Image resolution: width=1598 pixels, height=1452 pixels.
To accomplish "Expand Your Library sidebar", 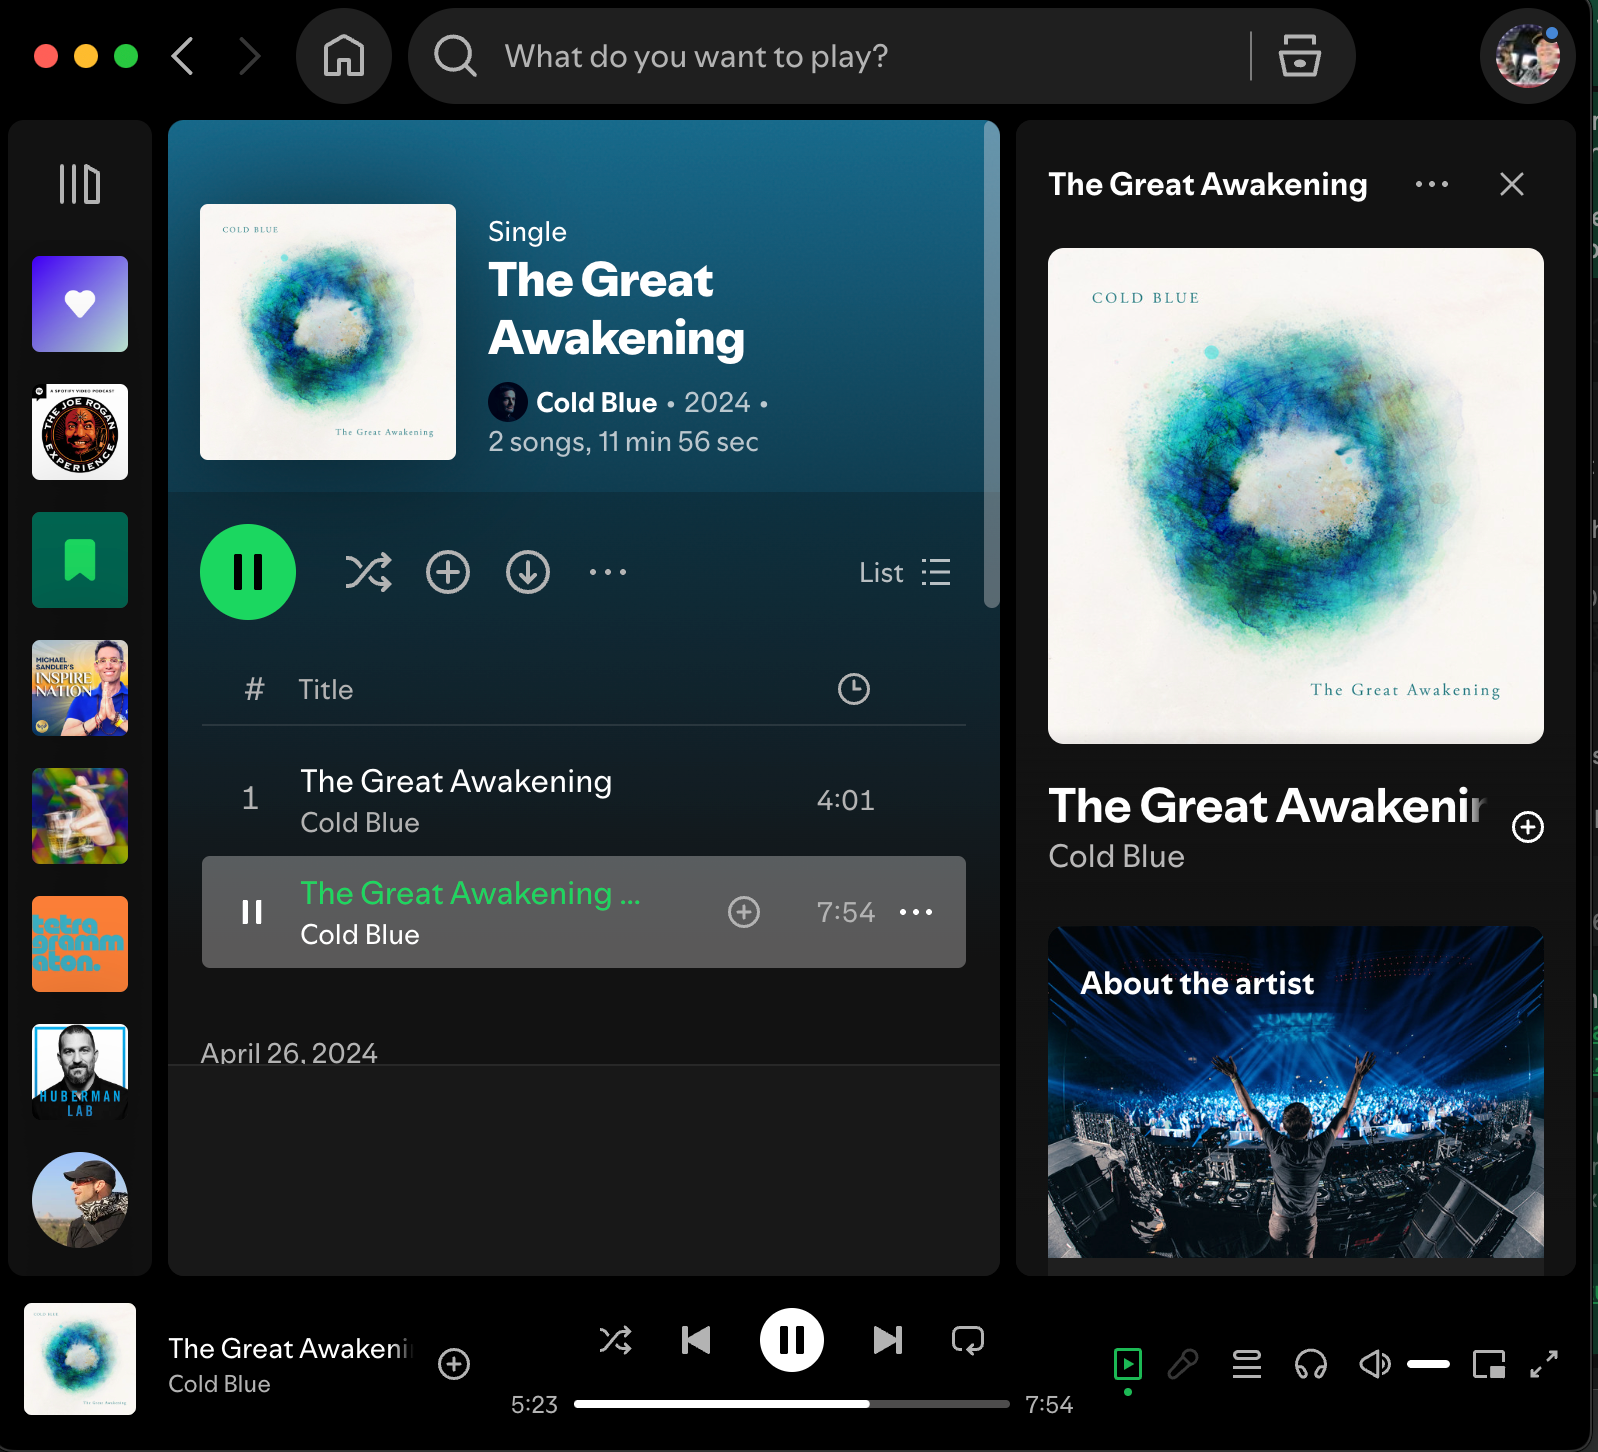I will click(80, 184).
